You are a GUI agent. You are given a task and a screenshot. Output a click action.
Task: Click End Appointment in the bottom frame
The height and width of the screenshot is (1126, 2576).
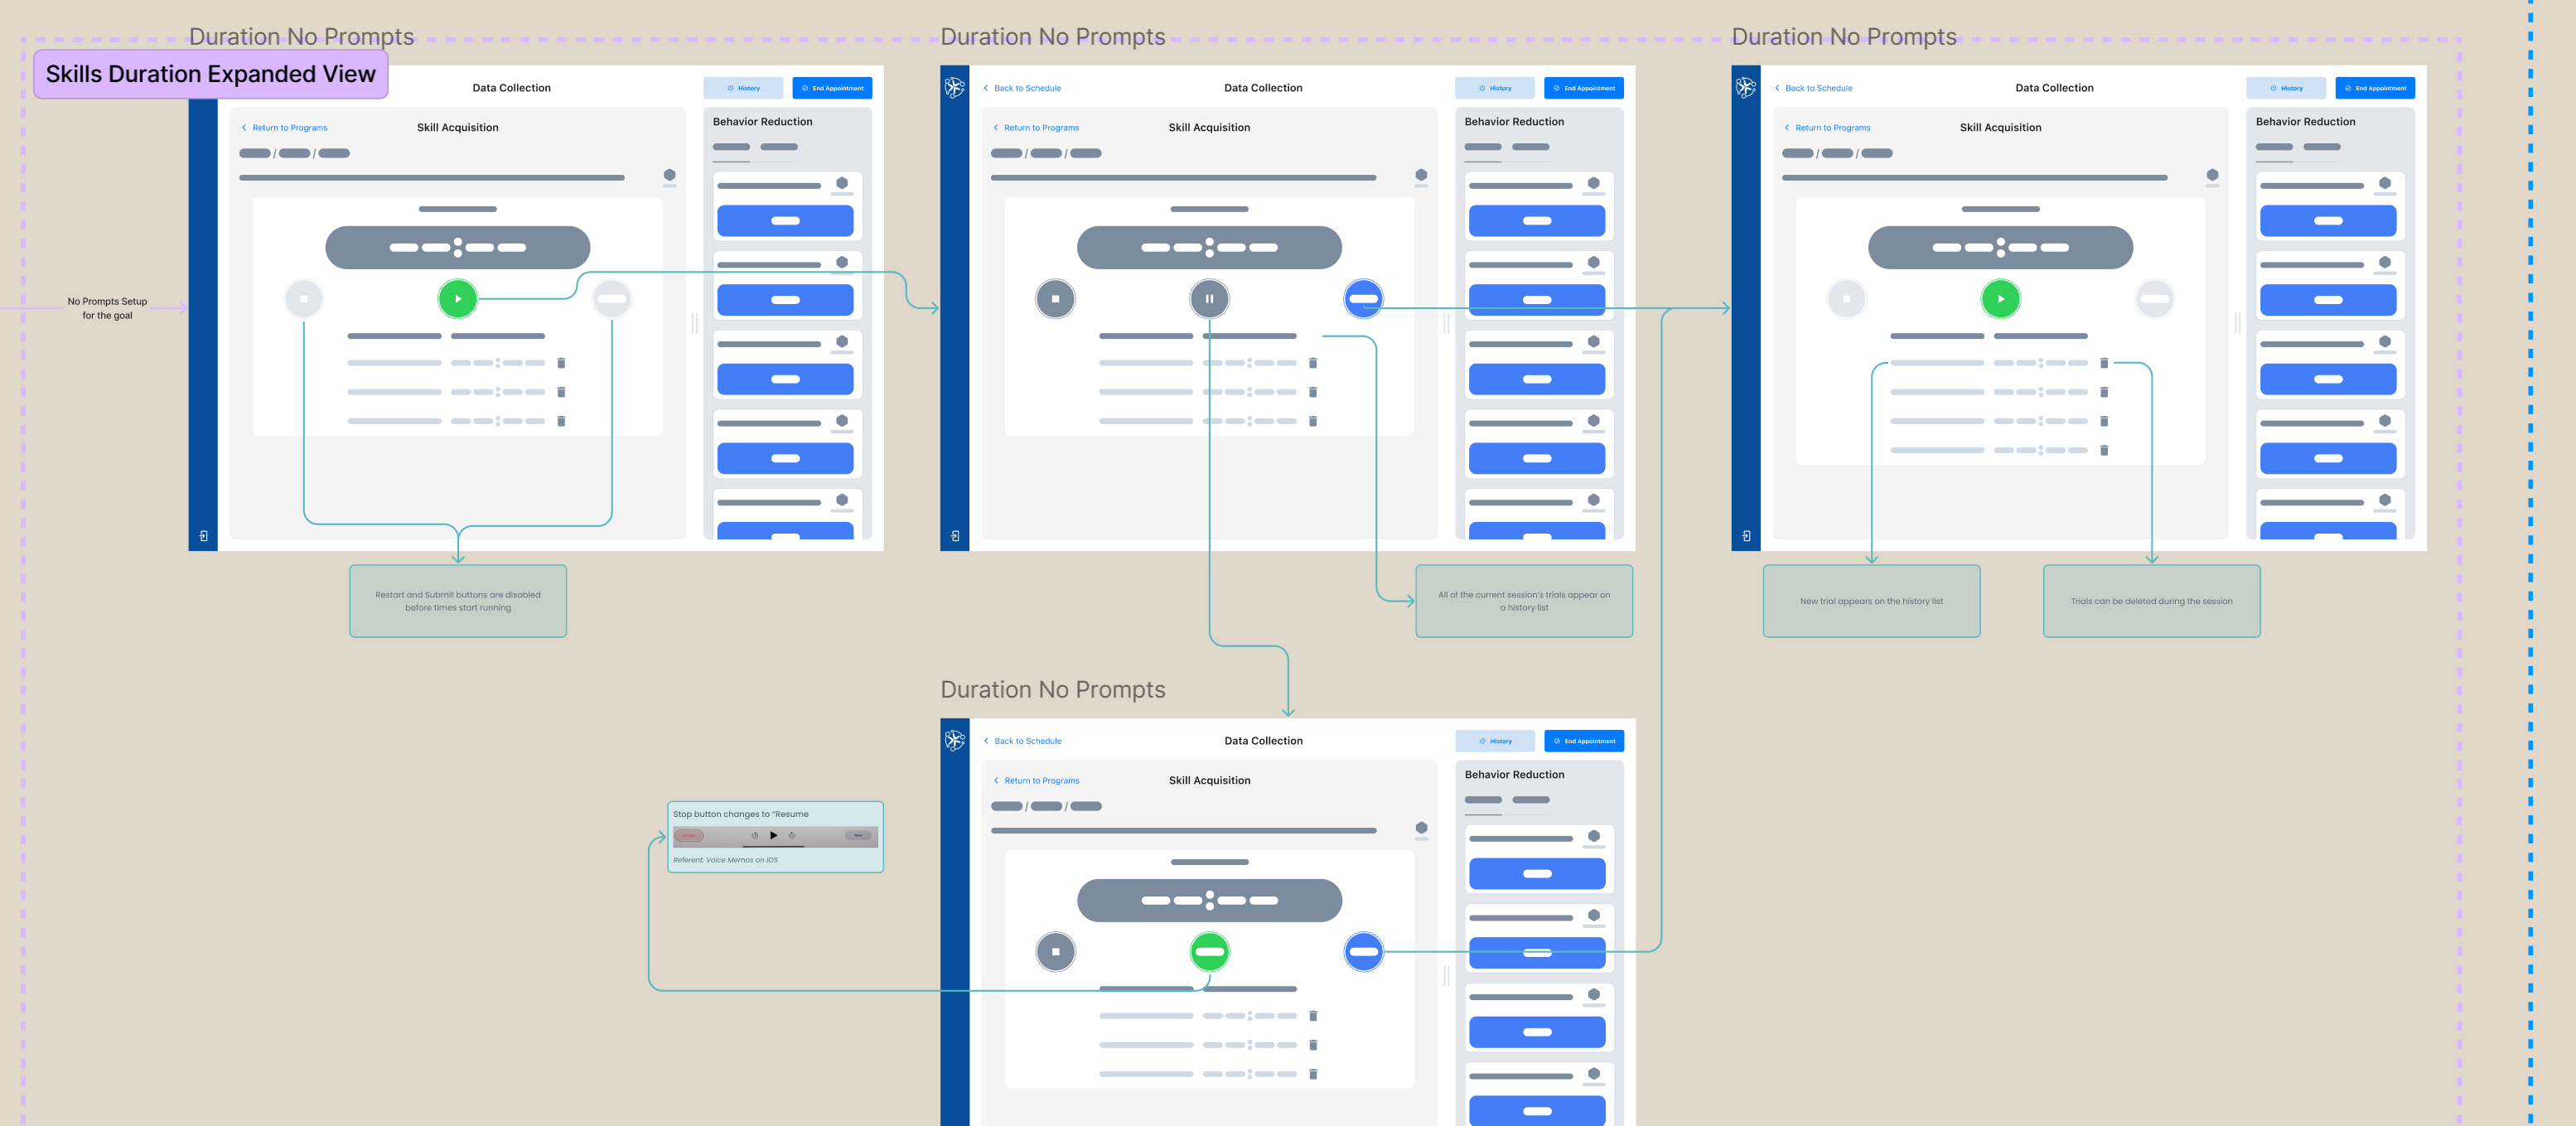pyautogui.click(x=1584, y=741)
